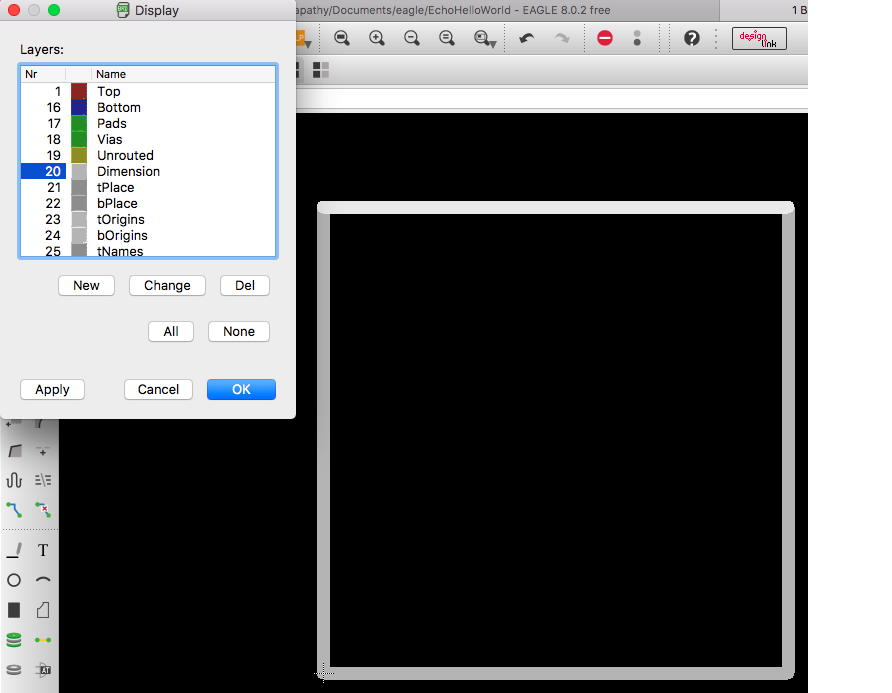The width and height of the screenshot is (892, 693).
Task: Click the red Stop command icon
Action: point(605,38)
